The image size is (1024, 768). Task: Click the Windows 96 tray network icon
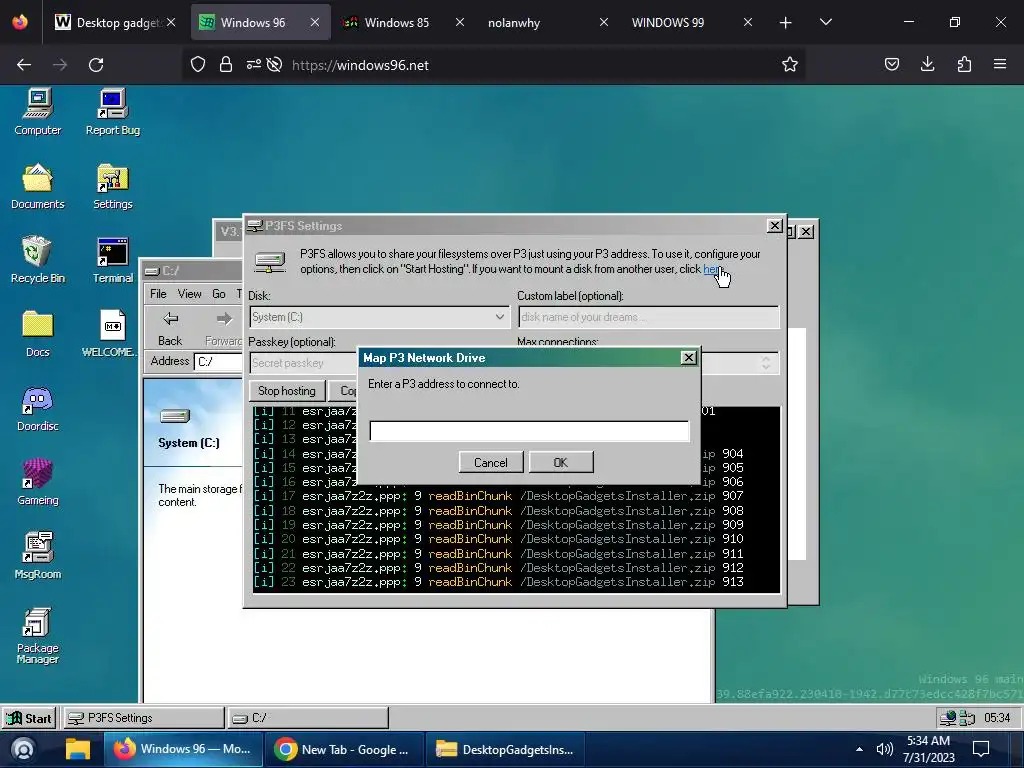pyautogui.click(x=948, y=718)
